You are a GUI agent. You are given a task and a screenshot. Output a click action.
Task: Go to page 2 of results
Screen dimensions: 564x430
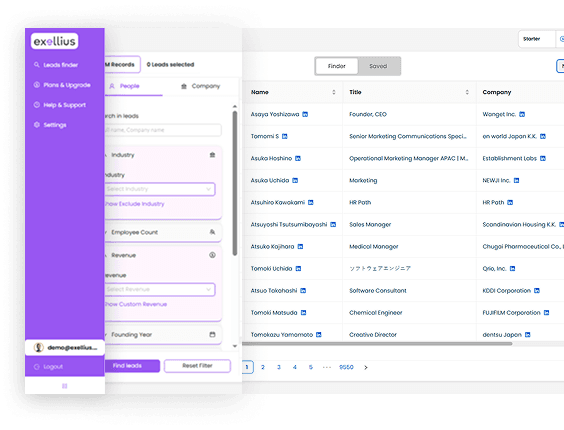pos(263,367)
